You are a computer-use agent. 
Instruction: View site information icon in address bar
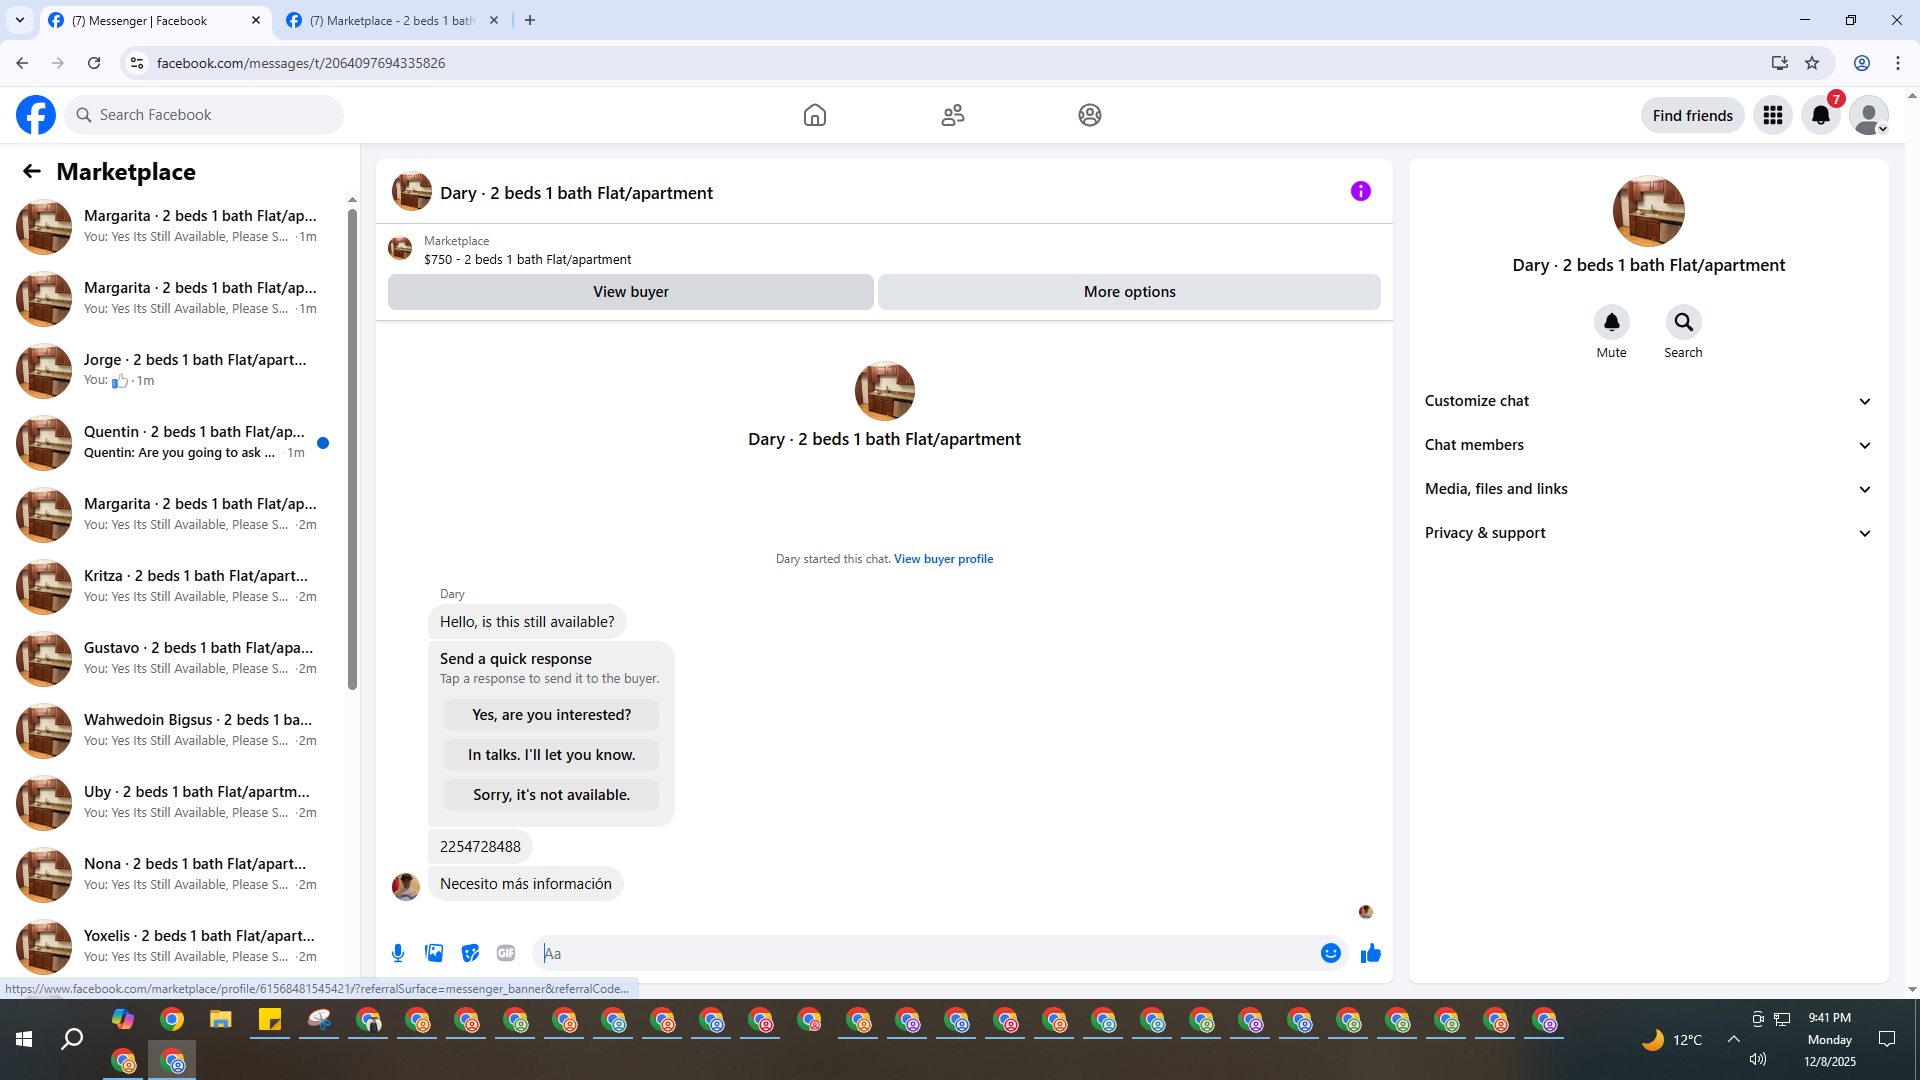(x=137, y=63)
